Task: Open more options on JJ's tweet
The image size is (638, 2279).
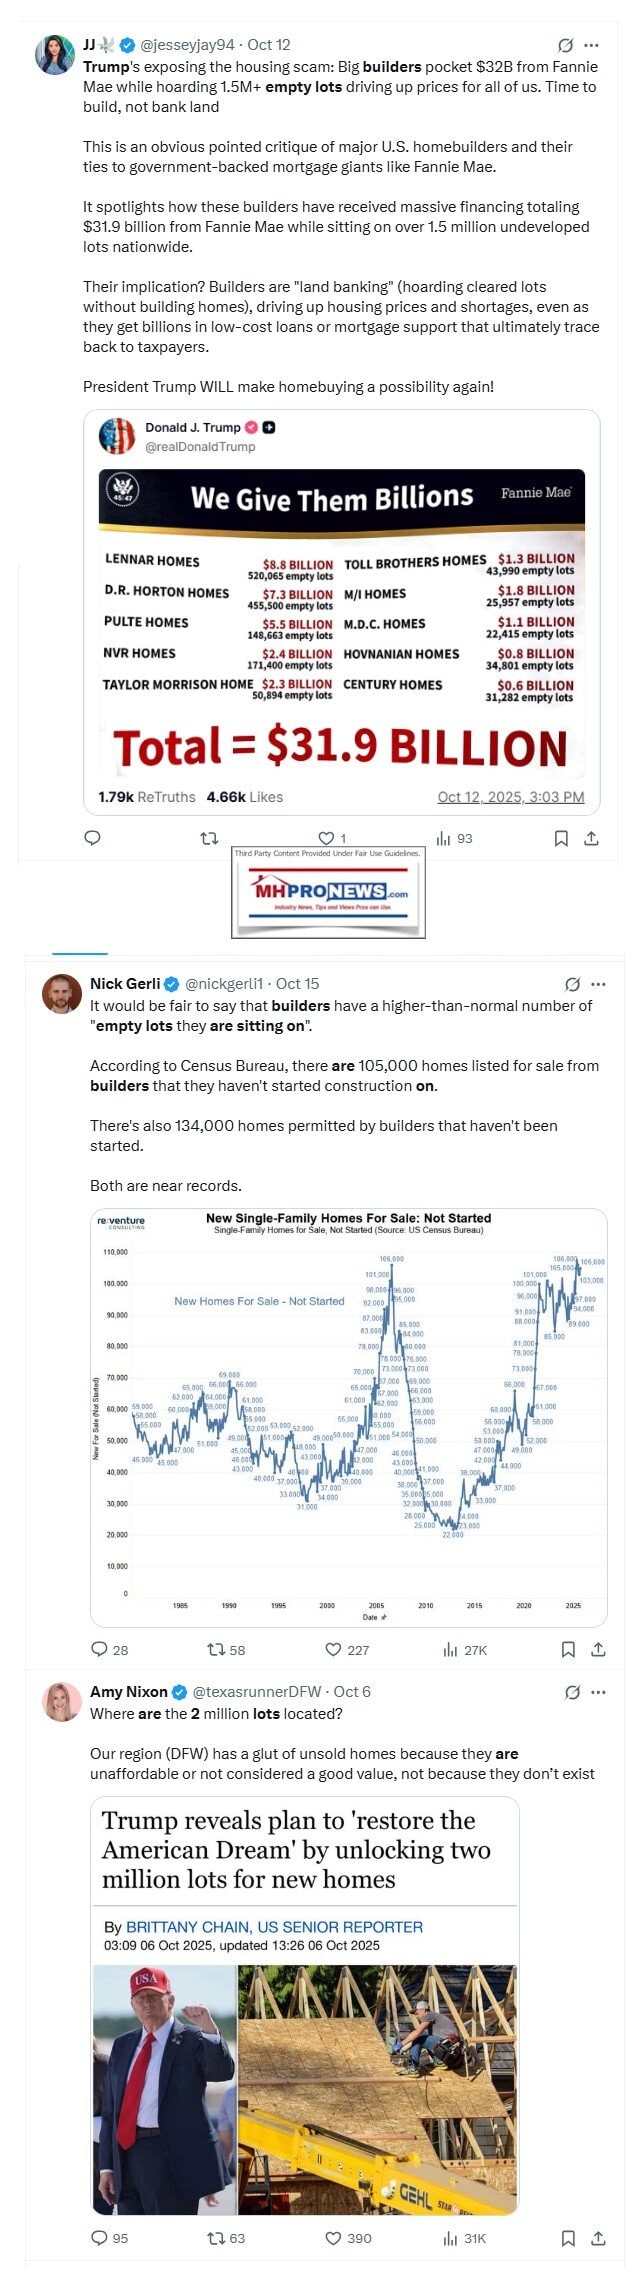Action: (x=591, y=45)
